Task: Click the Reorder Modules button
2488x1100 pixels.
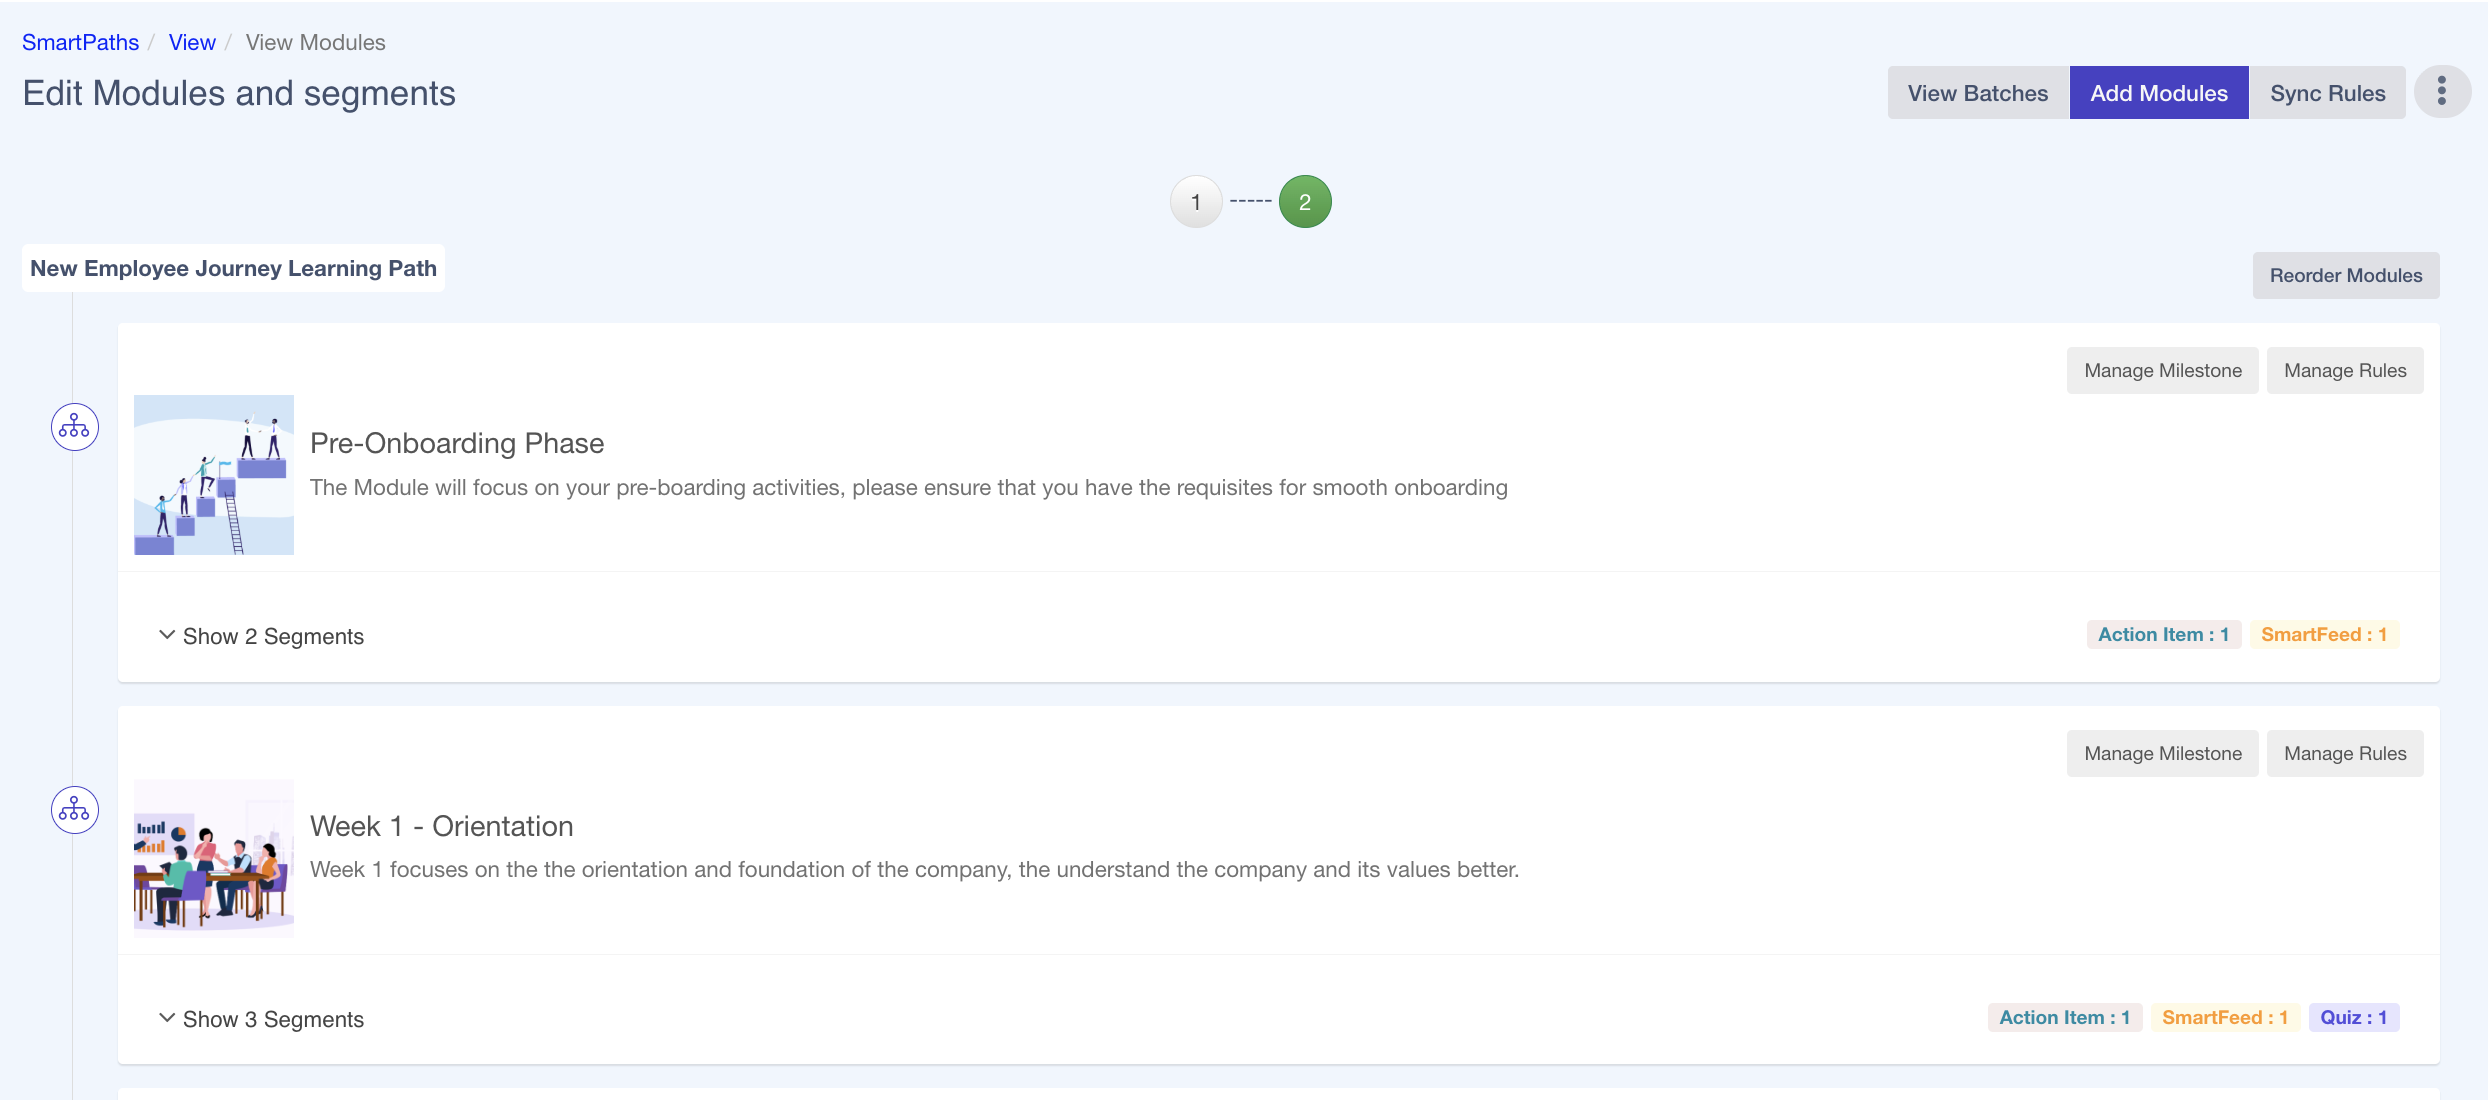Action: (x=2345, y=275)
